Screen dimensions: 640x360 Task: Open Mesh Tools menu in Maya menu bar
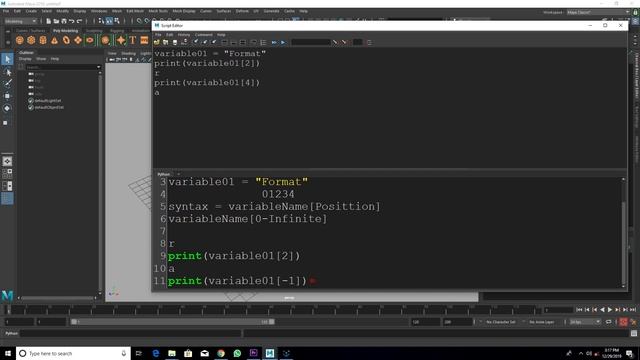pos(158,11)
